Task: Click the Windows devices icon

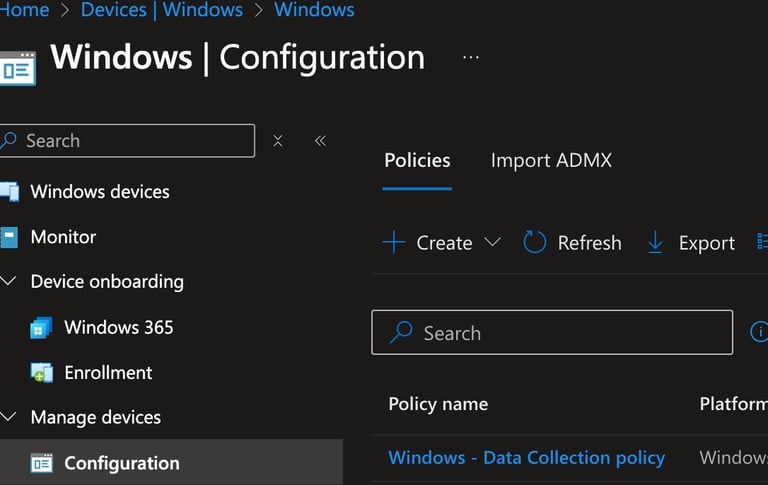Action: (x=10, y=192)
